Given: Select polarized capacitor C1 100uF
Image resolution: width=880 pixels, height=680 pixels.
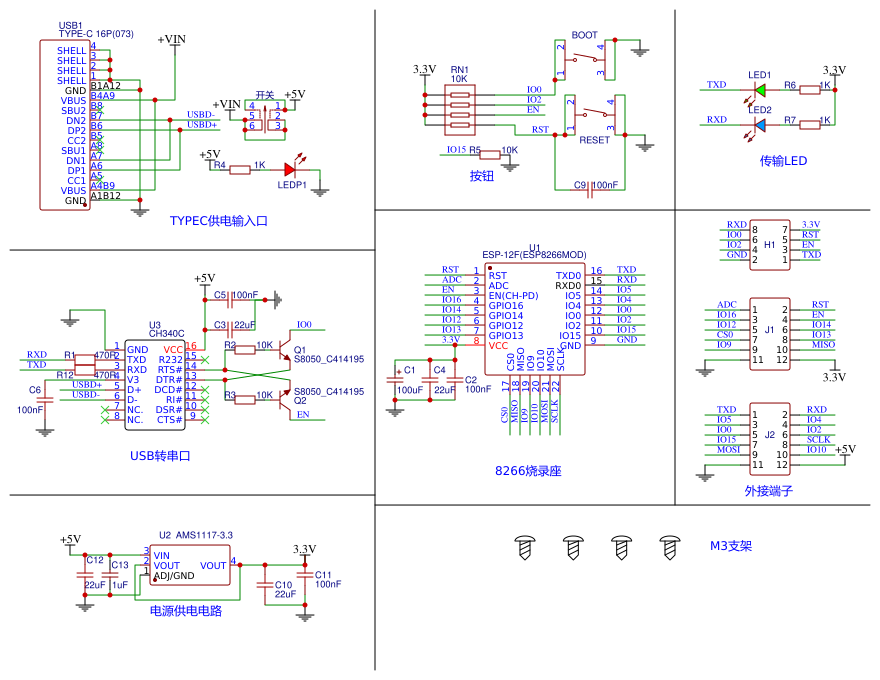Looking at the screenshot, I should point(395,380).
